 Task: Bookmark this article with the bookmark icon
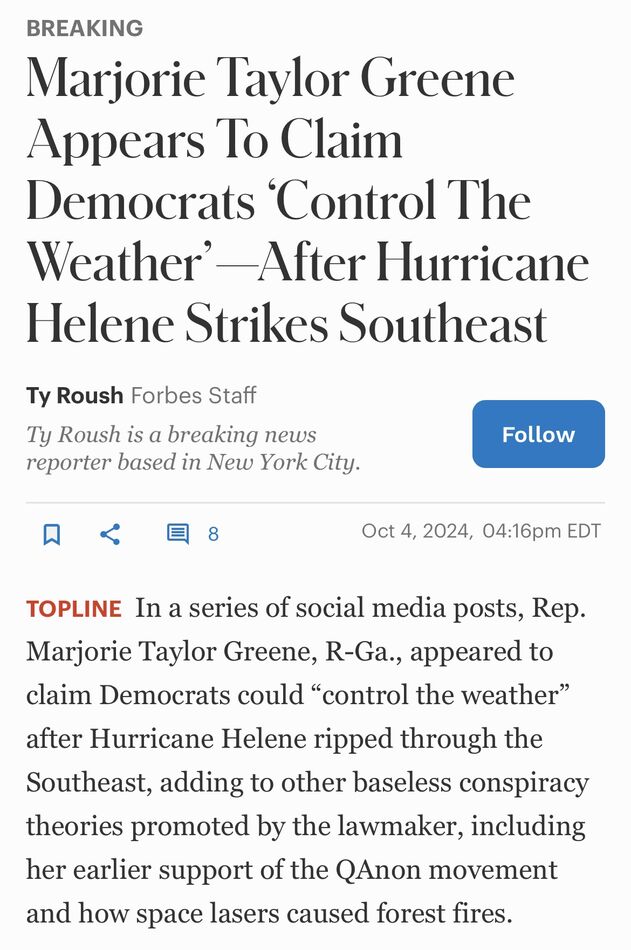click(x=52, y=534)
